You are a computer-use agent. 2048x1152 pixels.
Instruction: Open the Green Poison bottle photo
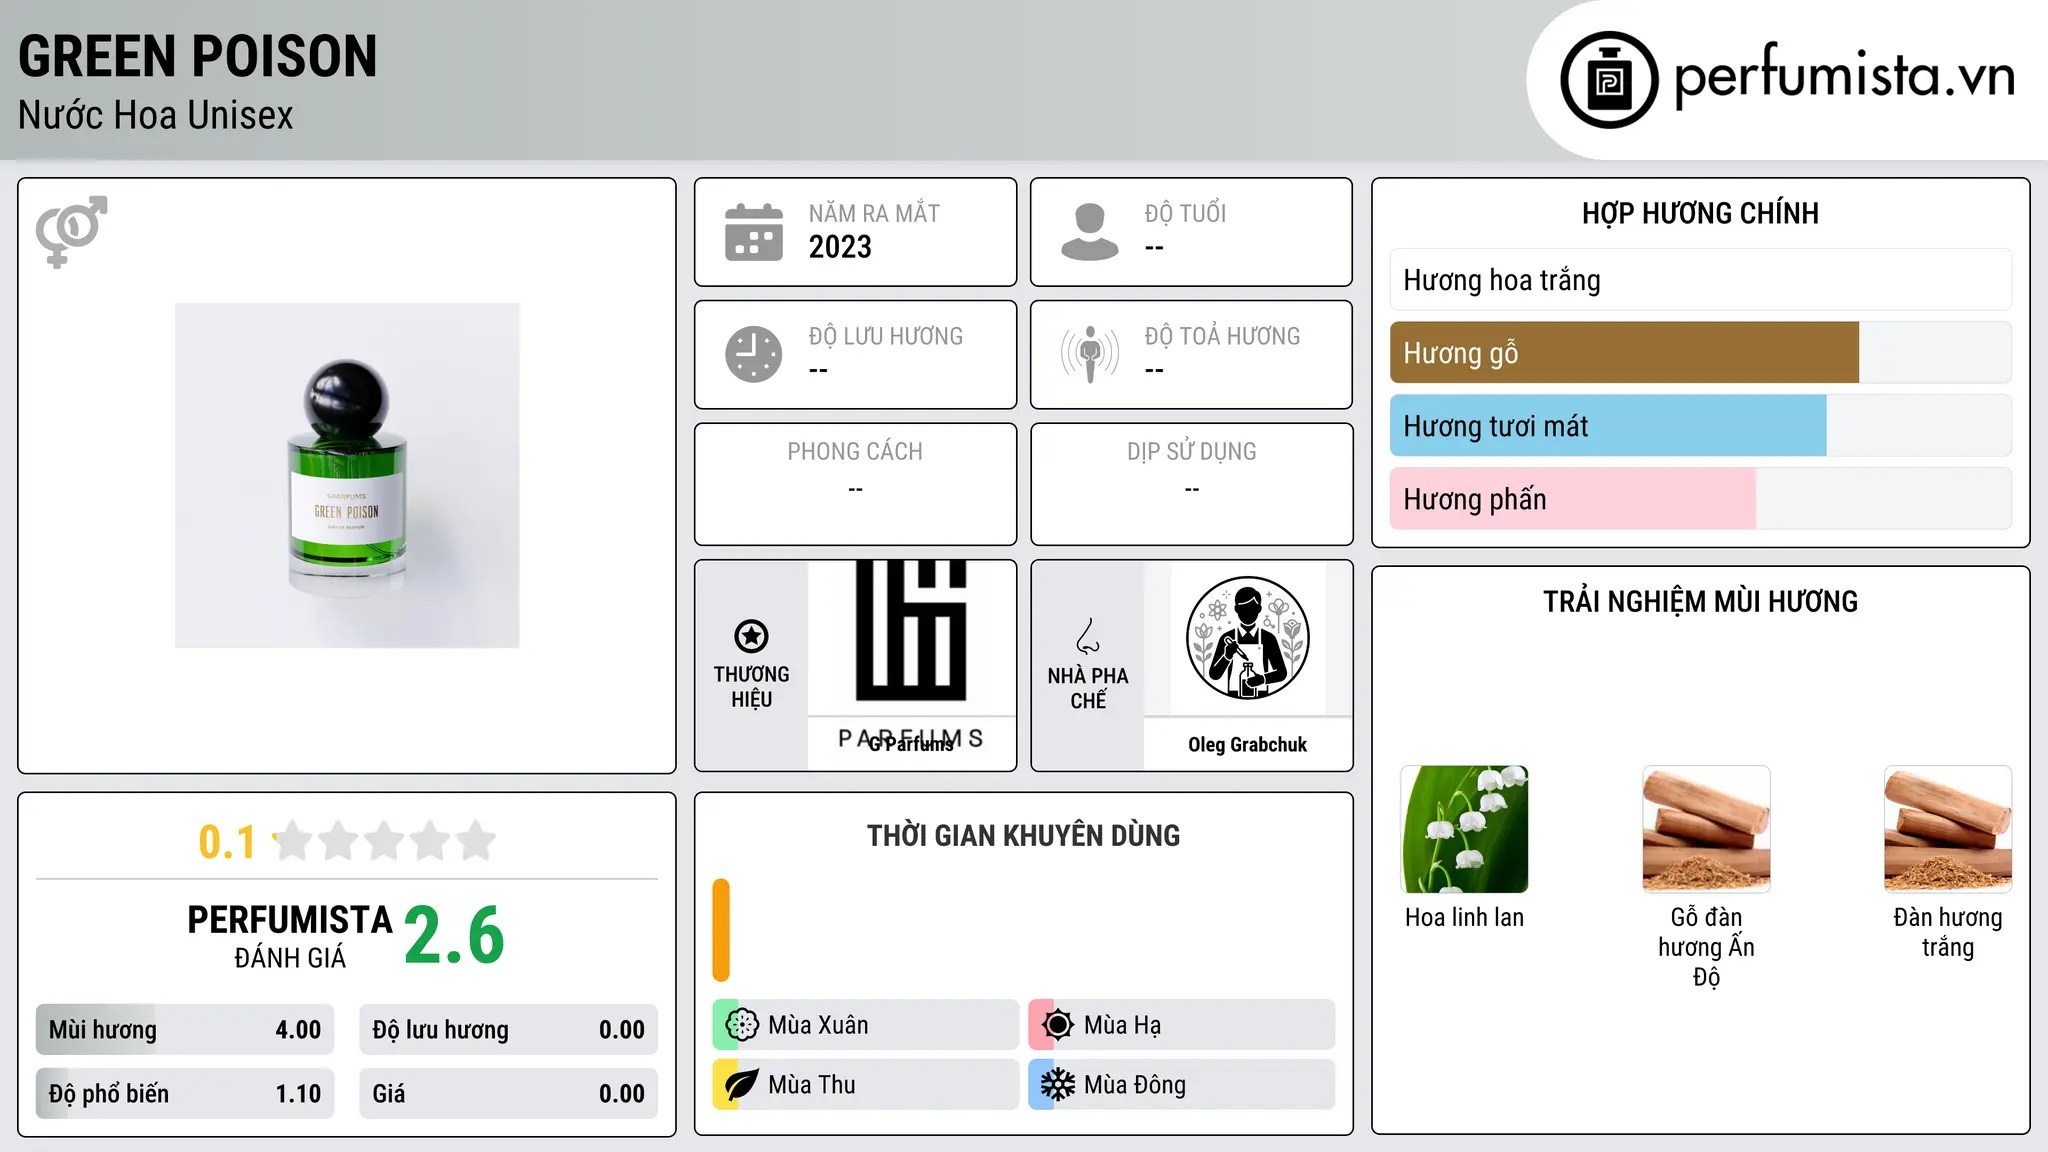coord(347,475)
